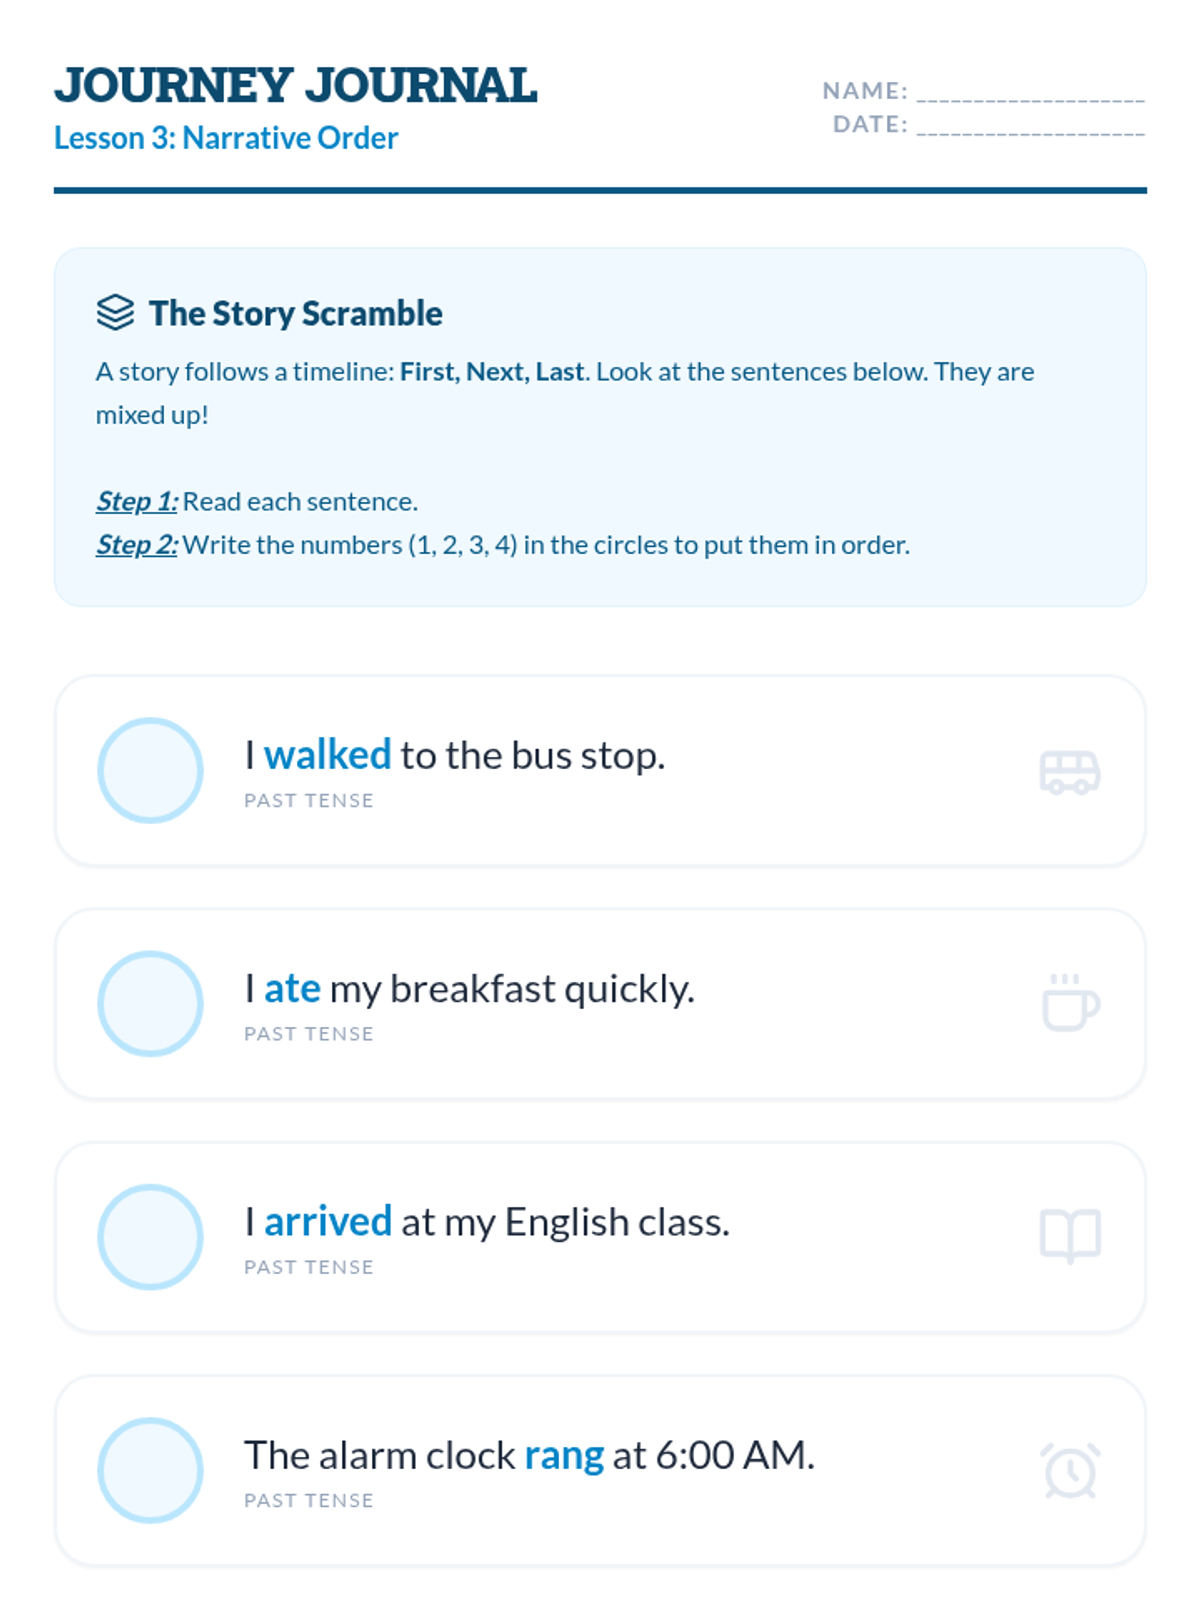Screen dimensions: 1200x1600
Task: Click the highlighted word 'arrived'
Action: click(328, 1222)
